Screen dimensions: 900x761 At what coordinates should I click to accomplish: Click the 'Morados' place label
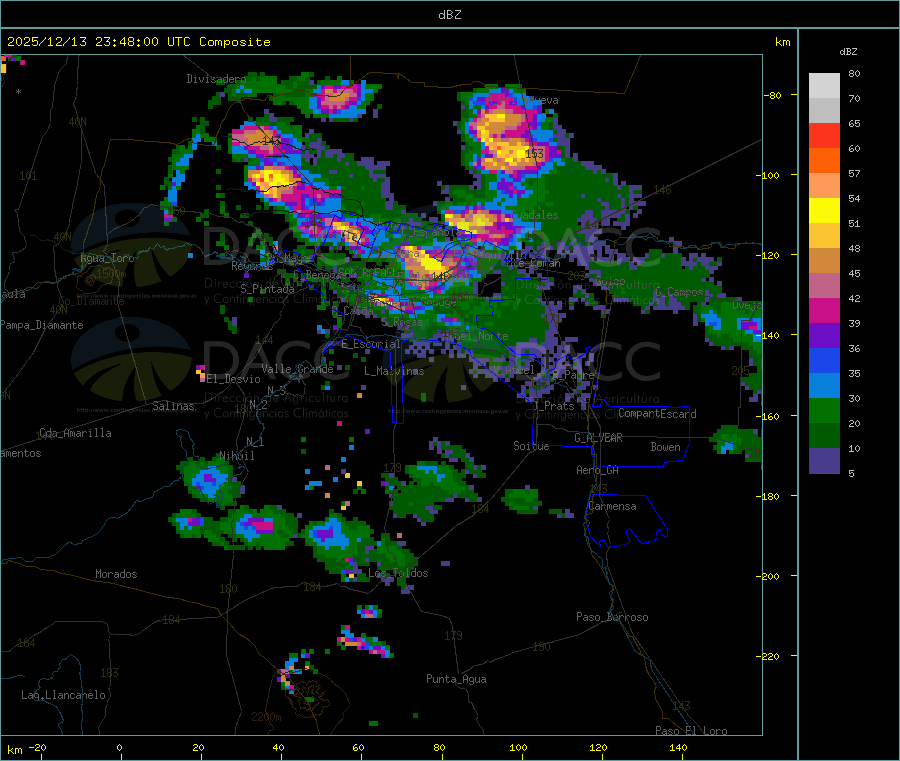click(x=116, y=574)
